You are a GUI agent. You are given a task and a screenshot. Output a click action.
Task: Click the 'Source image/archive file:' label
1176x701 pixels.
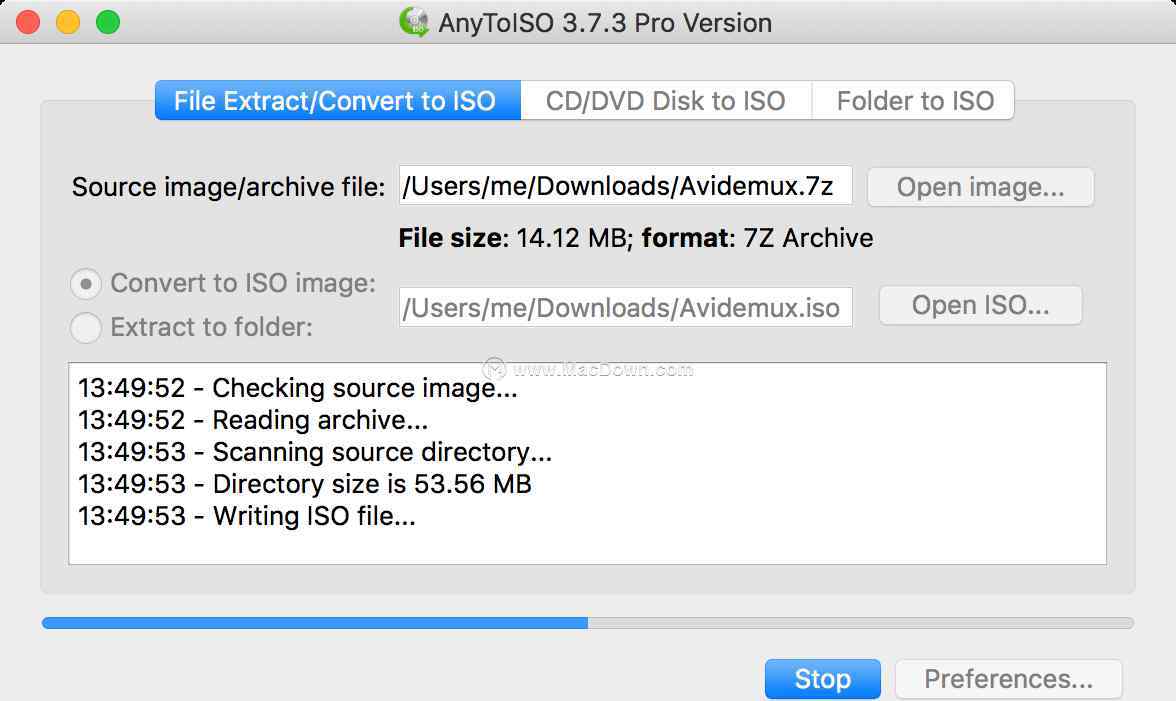228,187
